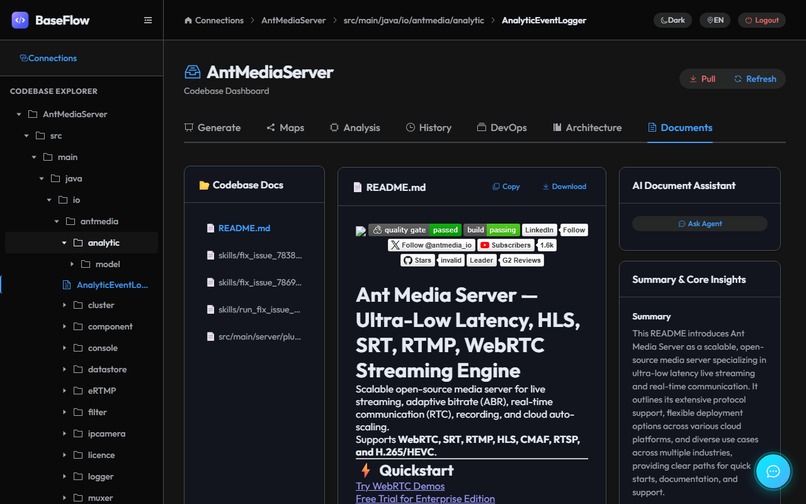The width and height of the screenshot is (806, 504).
Task: Open the Architecture tab
Action: click(587, 128)
